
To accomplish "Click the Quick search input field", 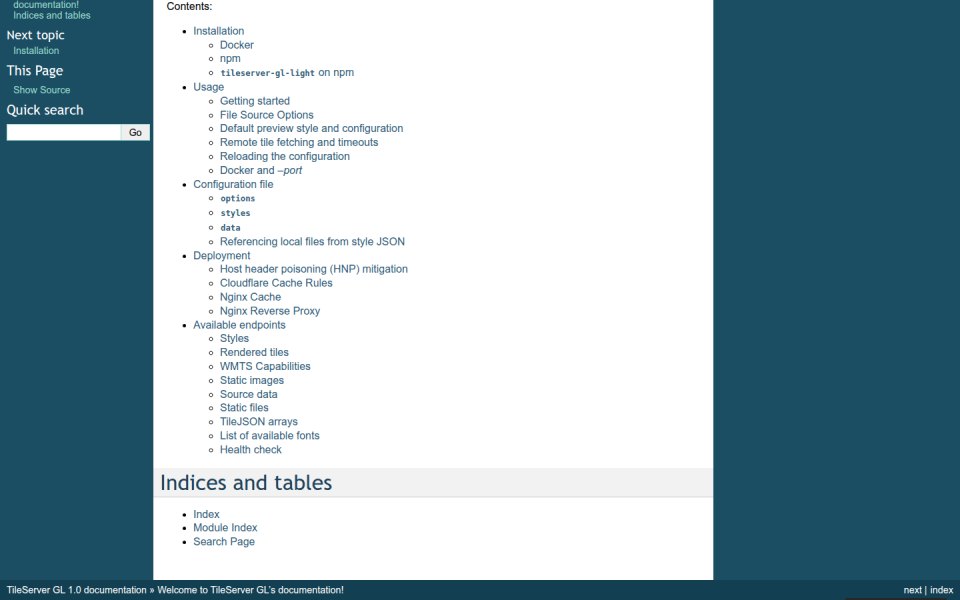I will (x=64, y=132).
